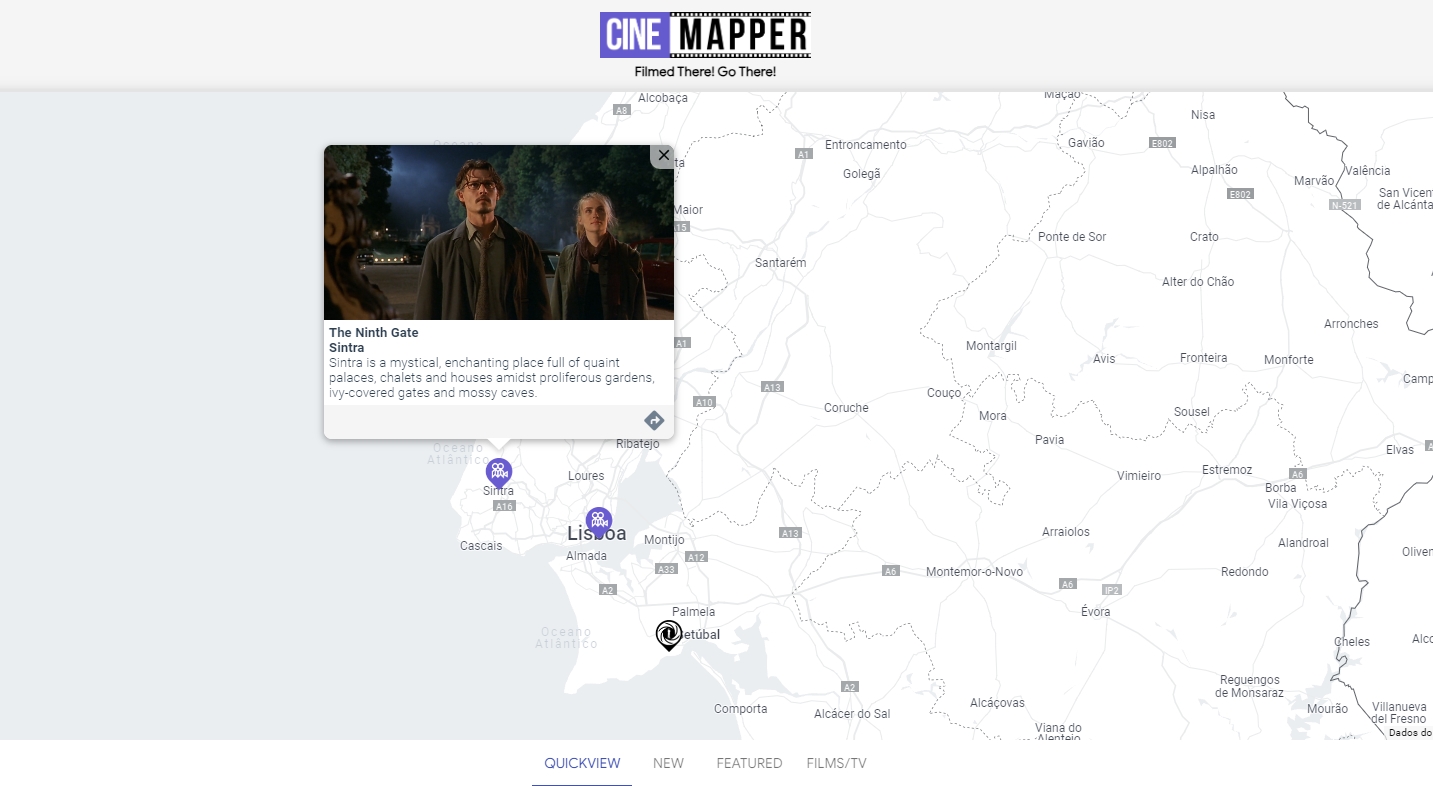This screenshot has width=1433, height=786.
Task: Click the Arraiolos map label
Action: coord(1066,532)
